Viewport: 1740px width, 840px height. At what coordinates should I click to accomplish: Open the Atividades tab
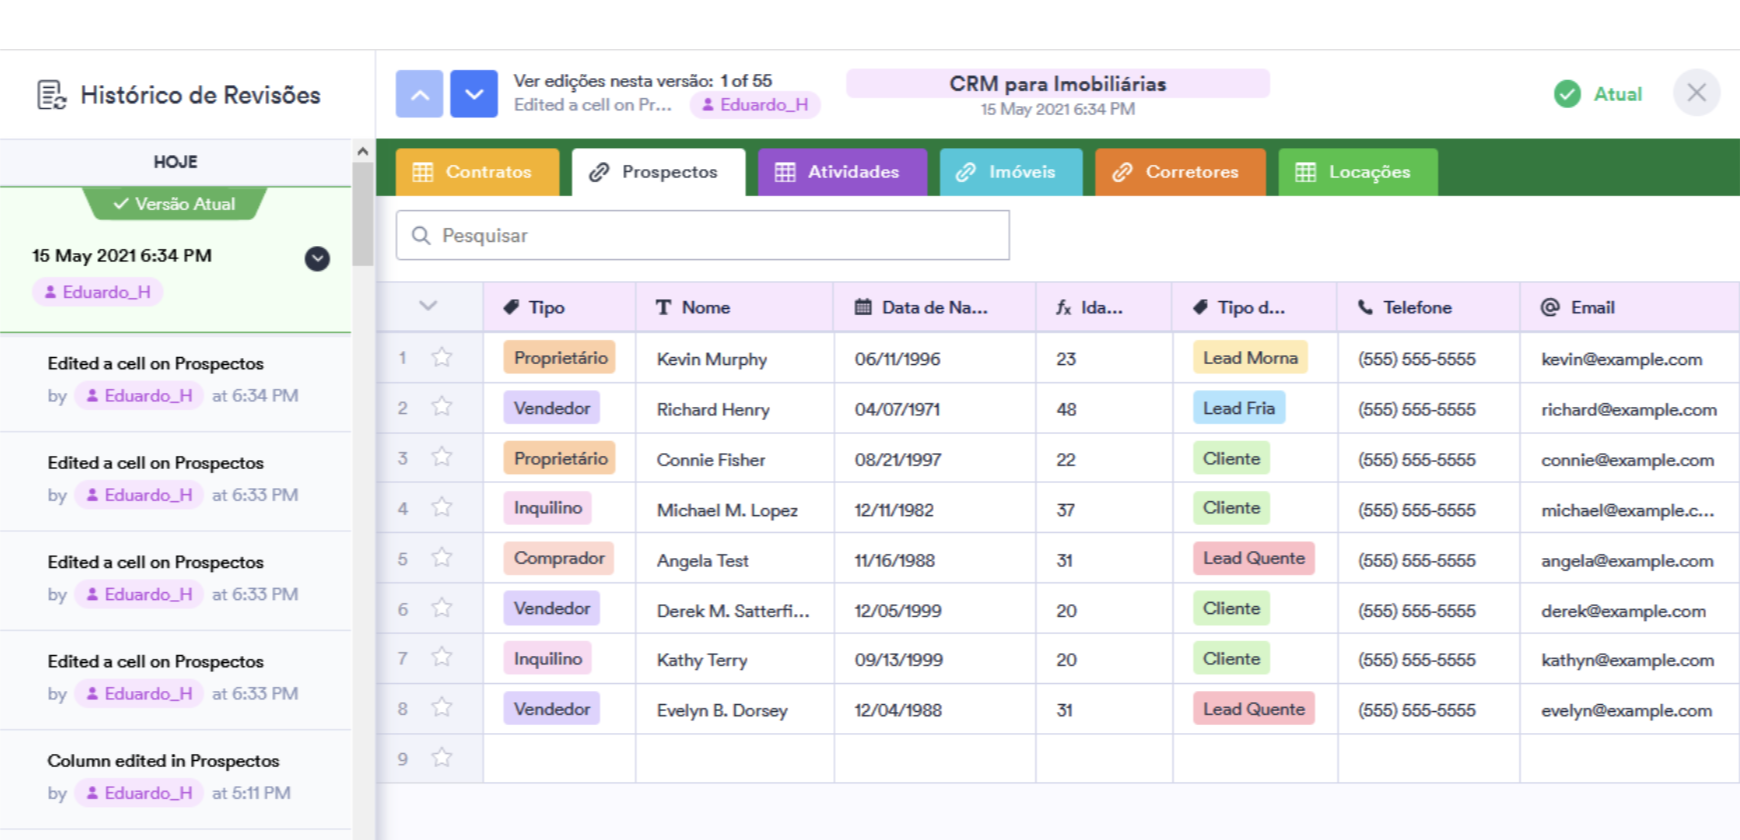[x=842, y=172]
